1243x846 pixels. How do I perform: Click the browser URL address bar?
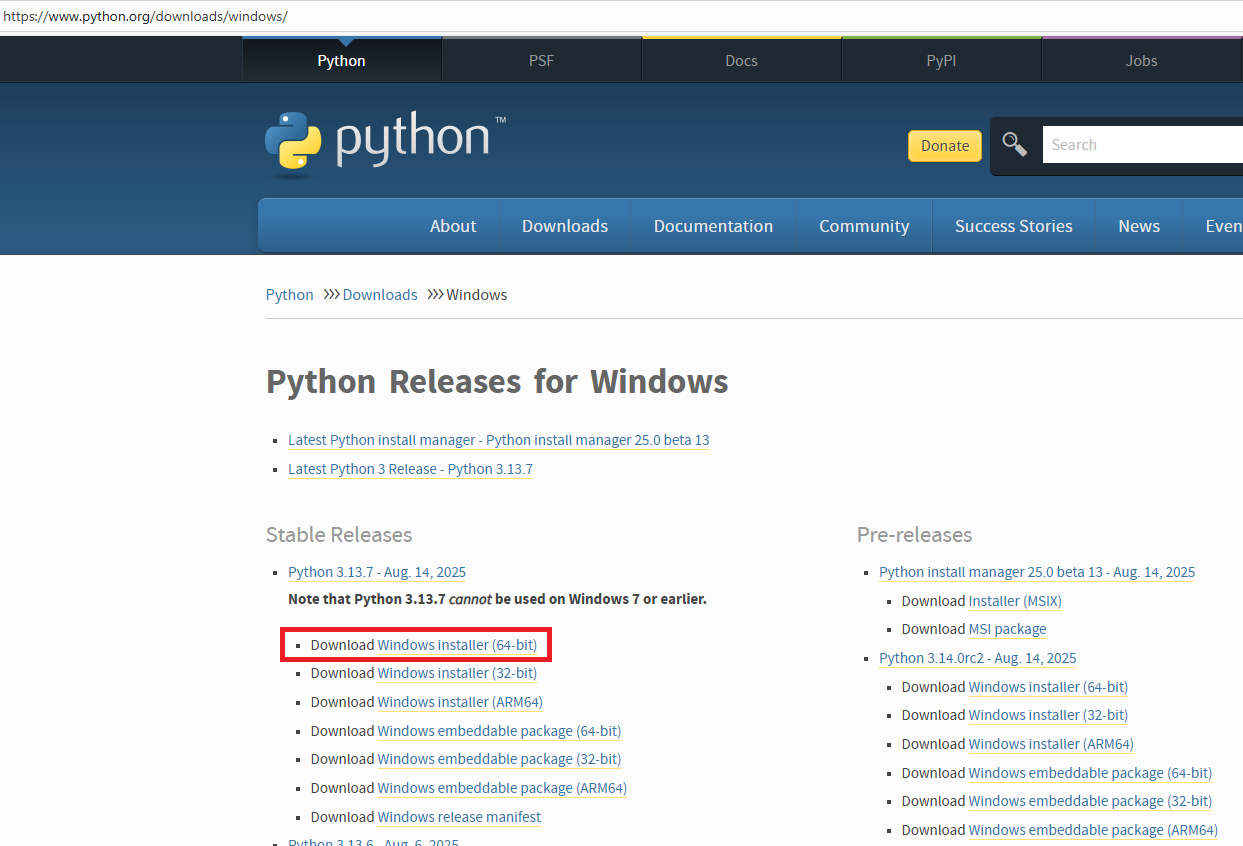621,17
